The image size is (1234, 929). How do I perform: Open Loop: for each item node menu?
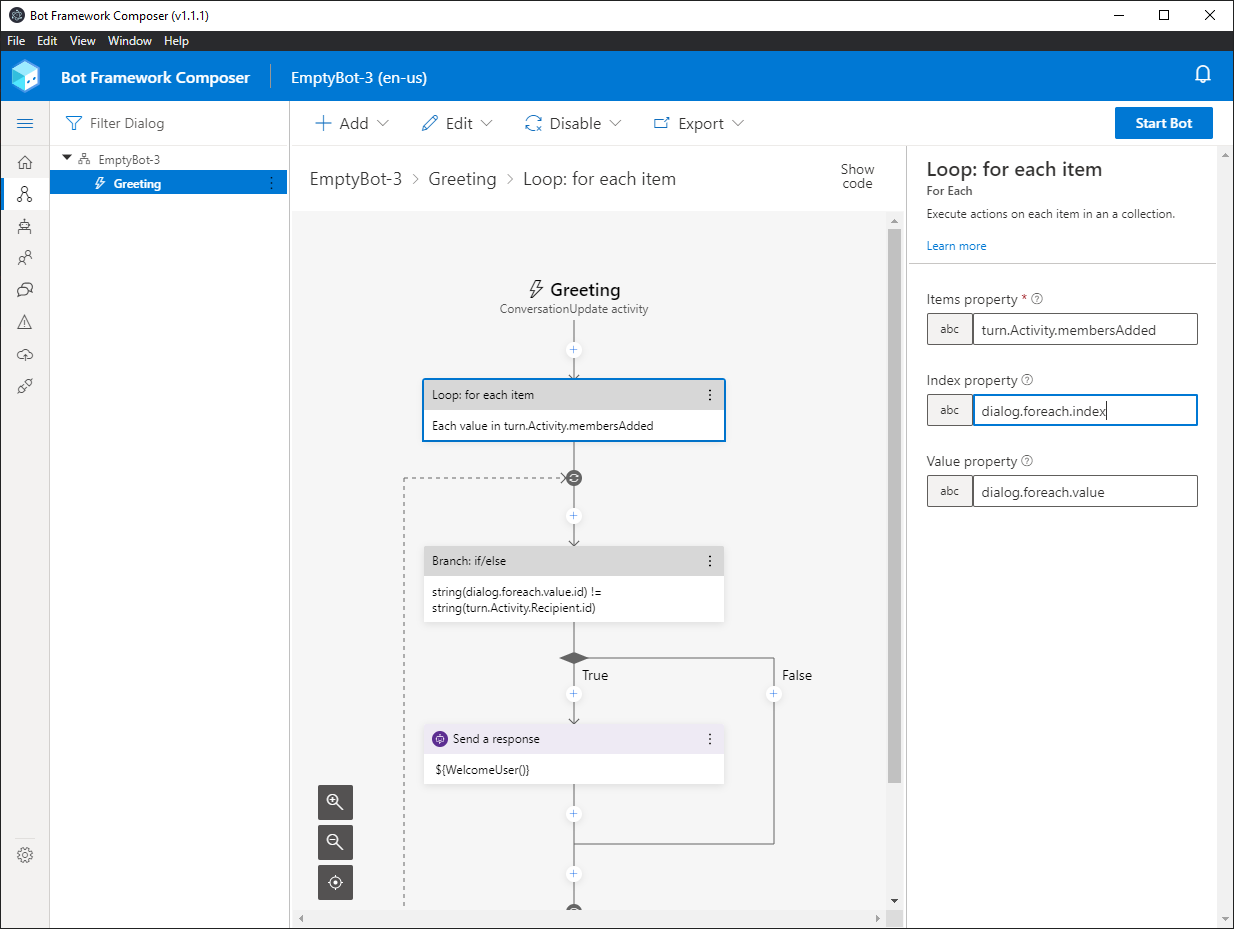pos(710,395)
